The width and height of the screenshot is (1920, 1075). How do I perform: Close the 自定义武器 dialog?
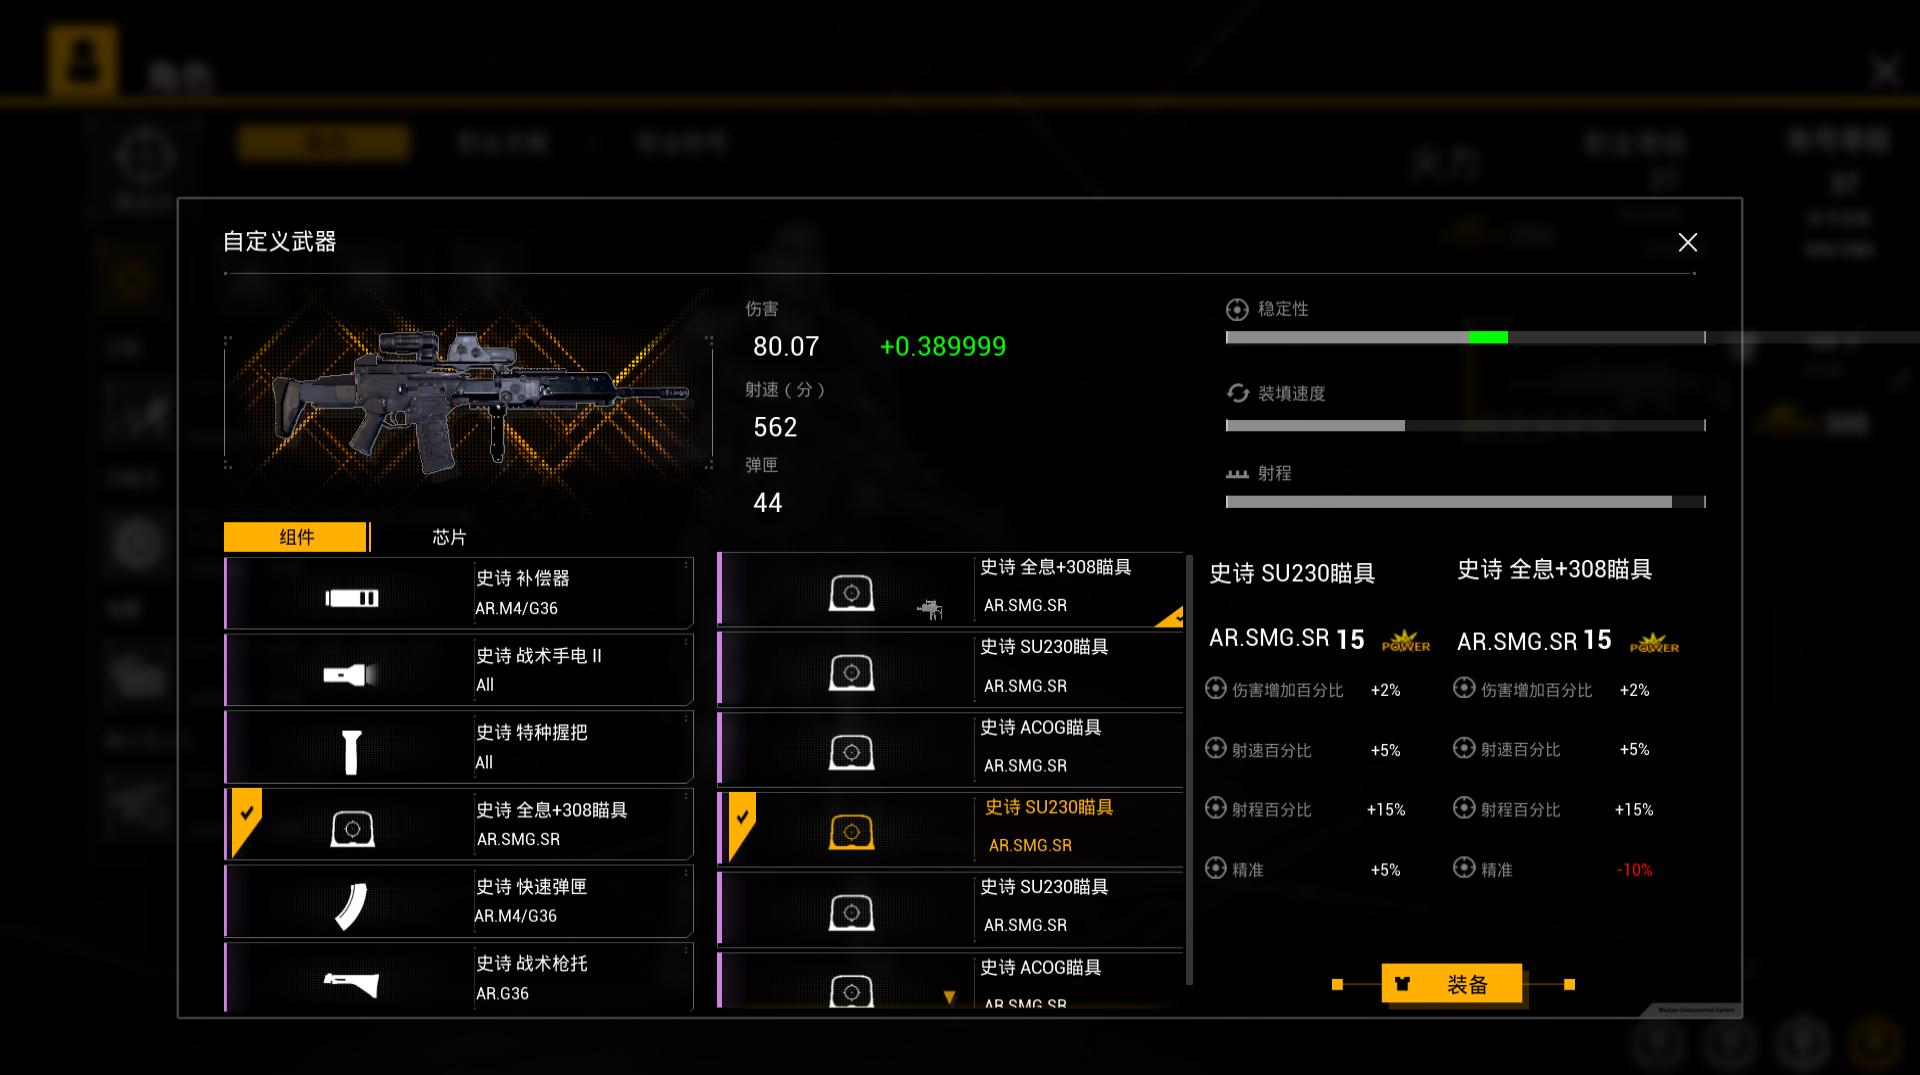(x=1688, y=242)
